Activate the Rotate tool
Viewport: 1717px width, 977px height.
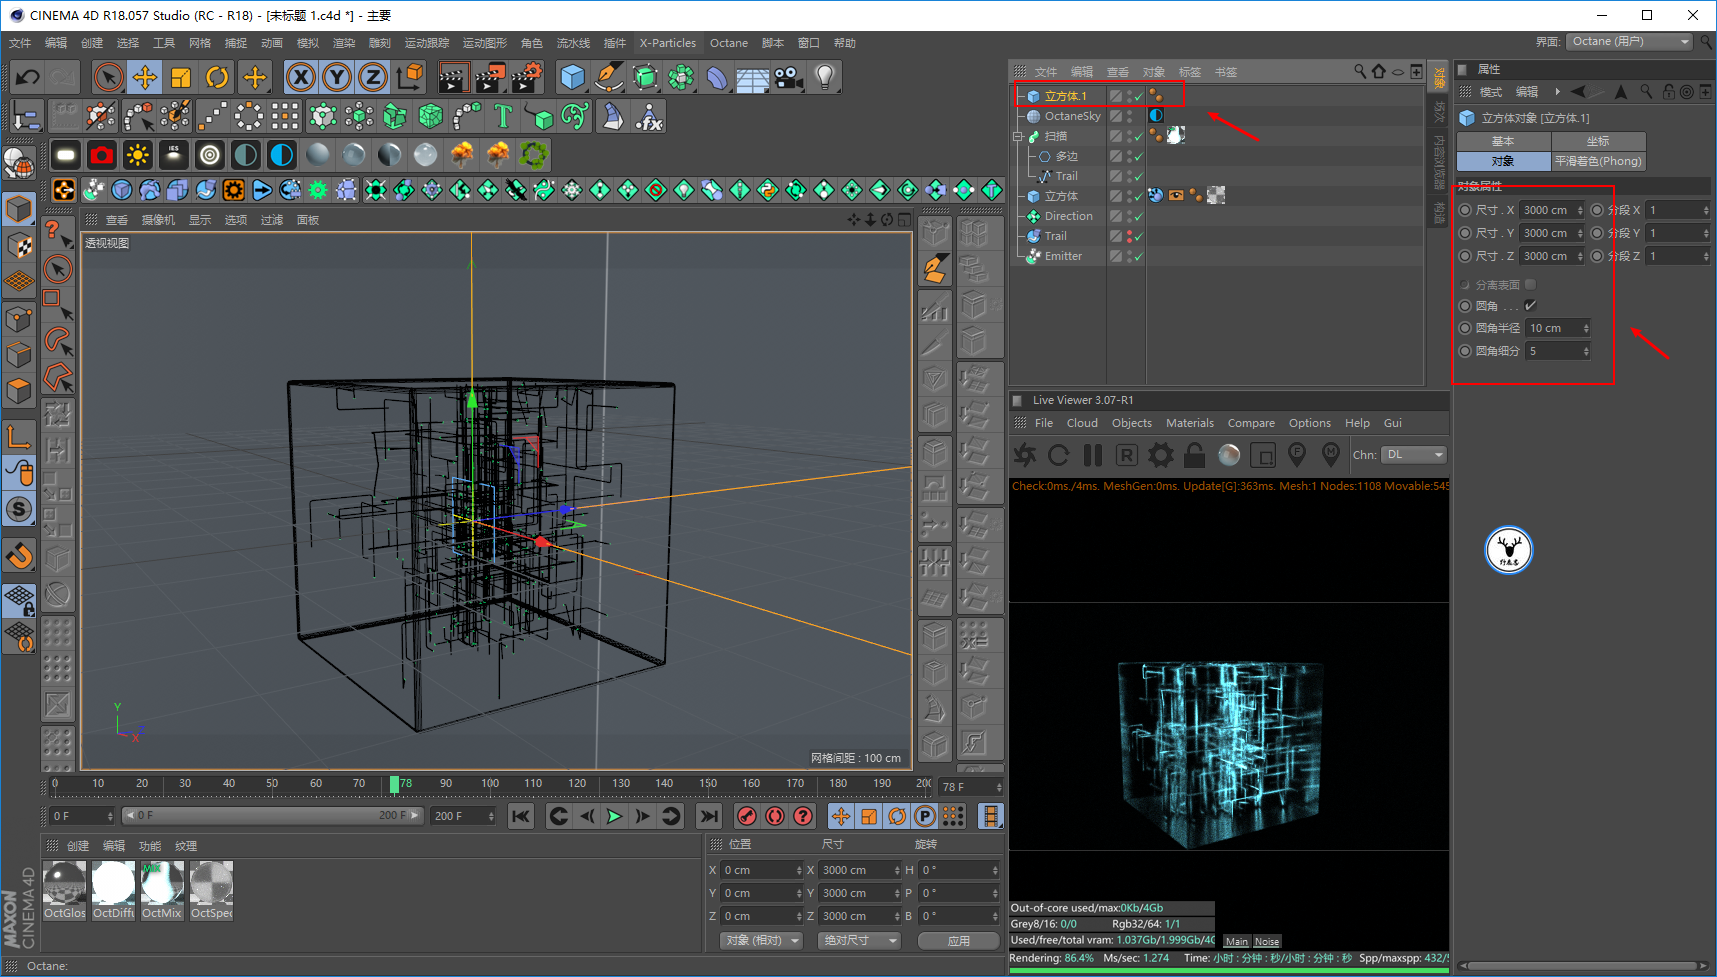click(216, 77)
